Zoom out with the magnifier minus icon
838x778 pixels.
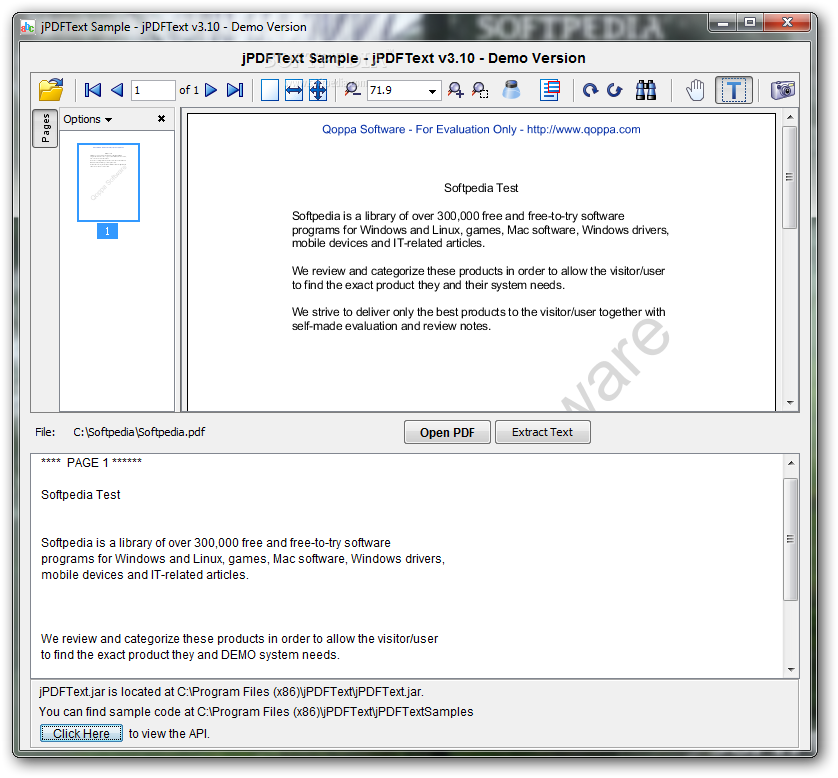352,90
